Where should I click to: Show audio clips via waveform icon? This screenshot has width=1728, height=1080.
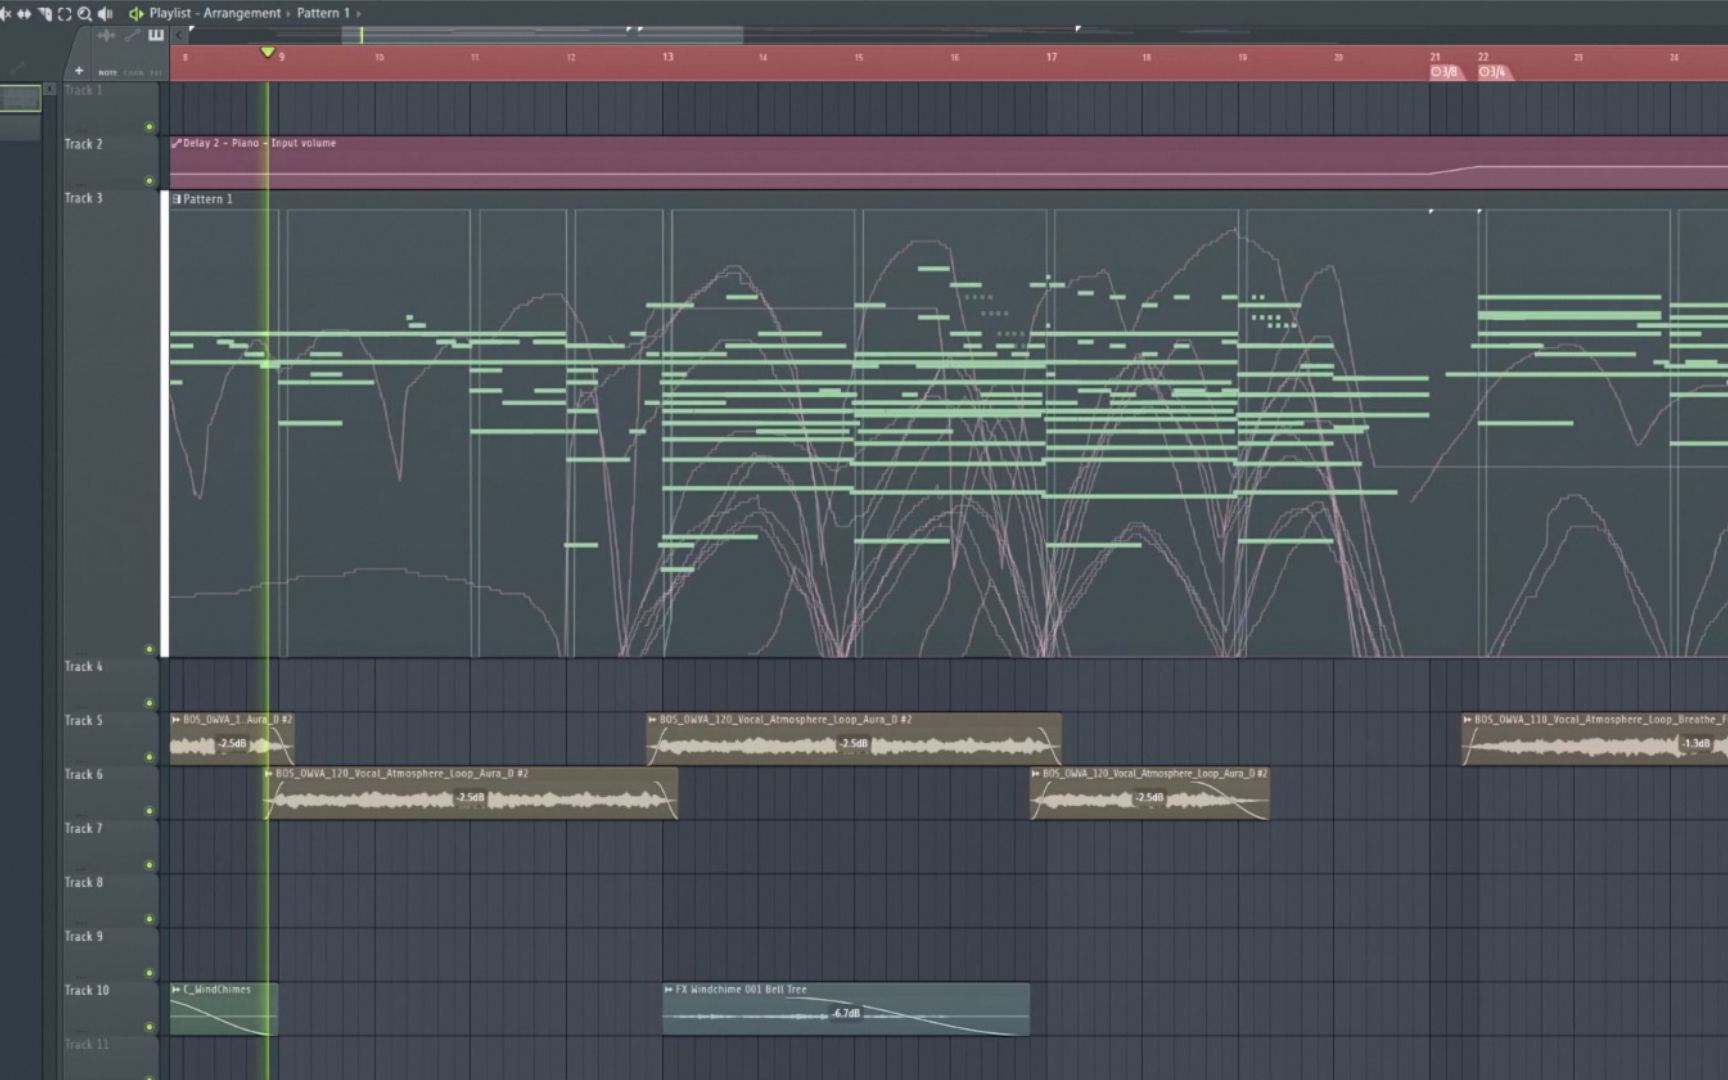(x=106, y=36)
